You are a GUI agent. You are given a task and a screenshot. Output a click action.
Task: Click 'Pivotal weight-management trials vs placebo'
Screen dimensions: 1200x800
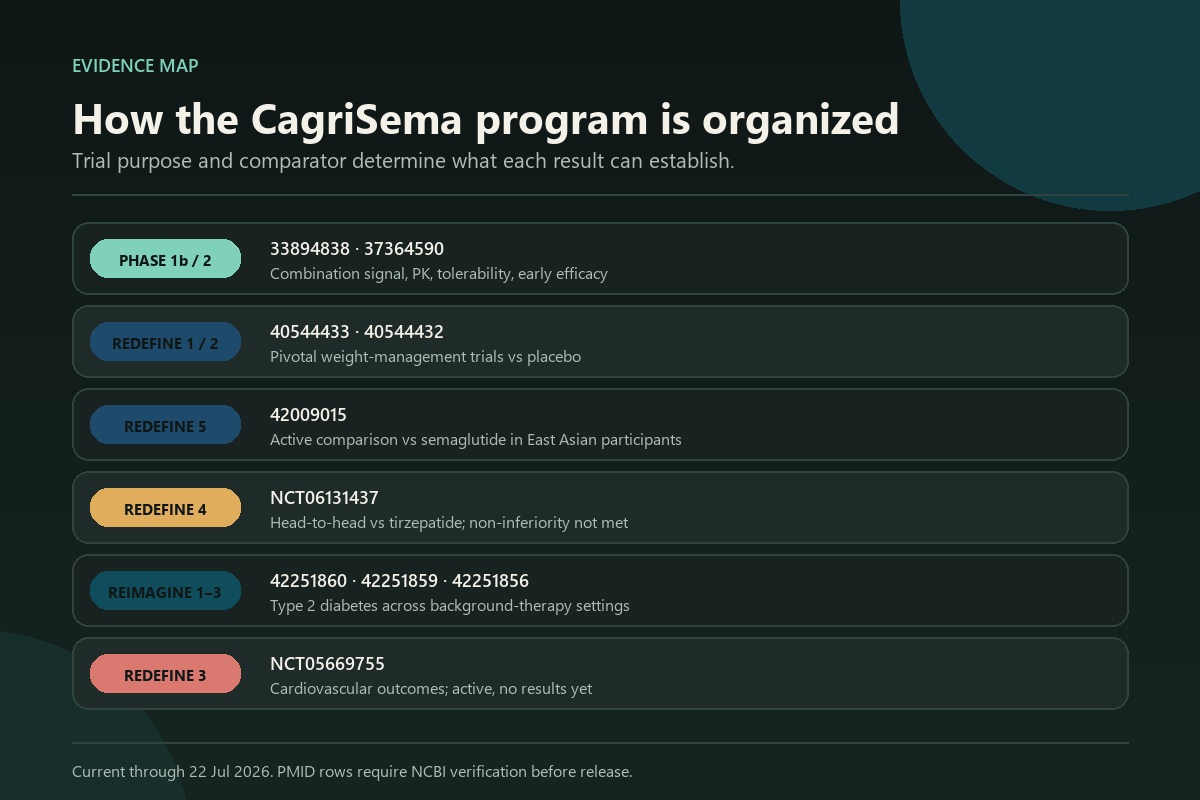(425, 357)
